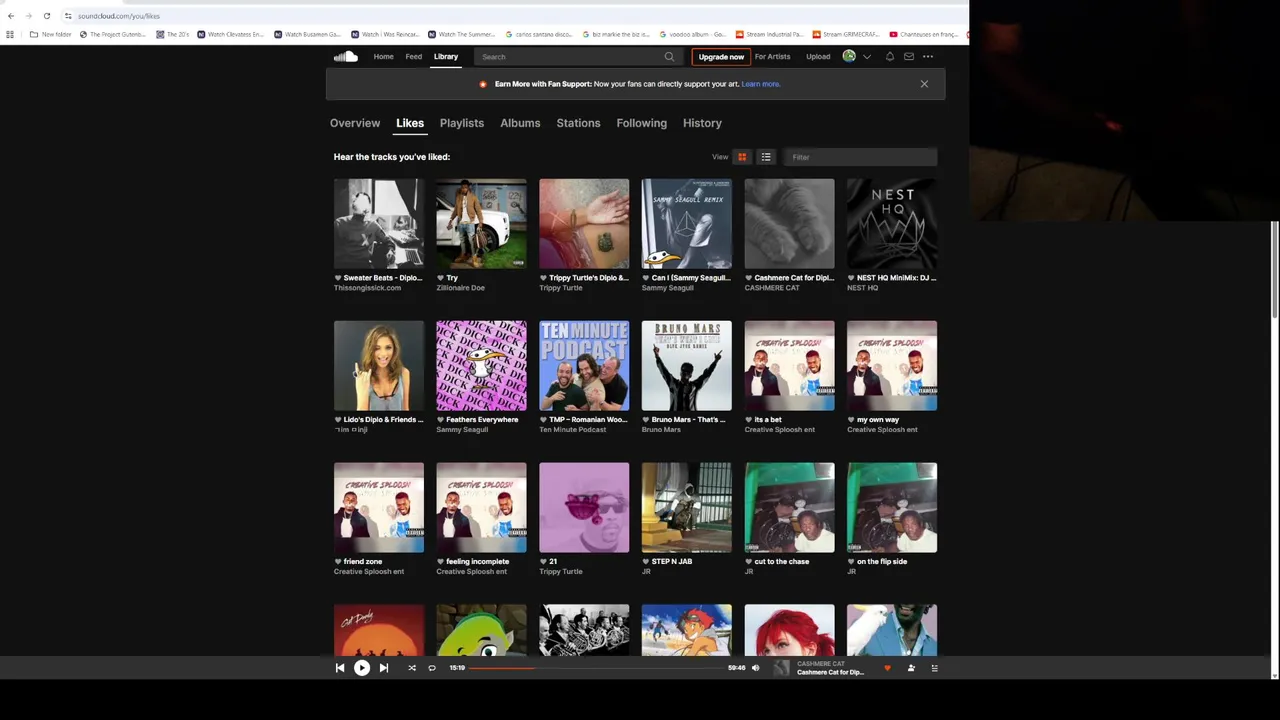The height and width of the screenshot is (720, 1280).
Task: Select the Likes tab
Action: click(x=410, y=123)
